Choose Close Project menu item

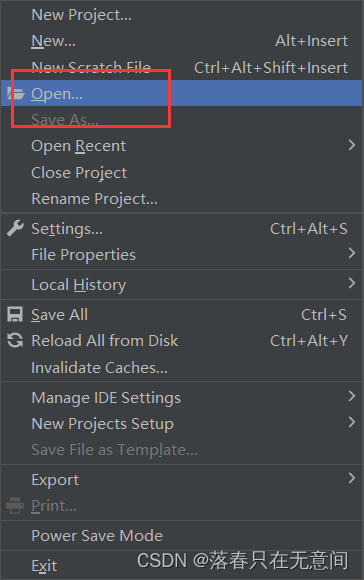[181, 173]
